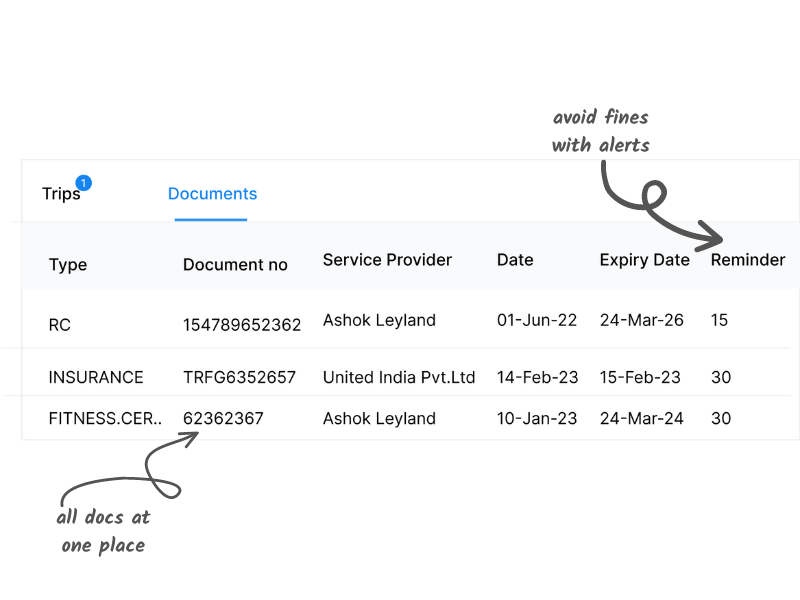This screenshot has height=600, width=800.
Task: Click the Reminder column header
Action: [x=748, y=260]
